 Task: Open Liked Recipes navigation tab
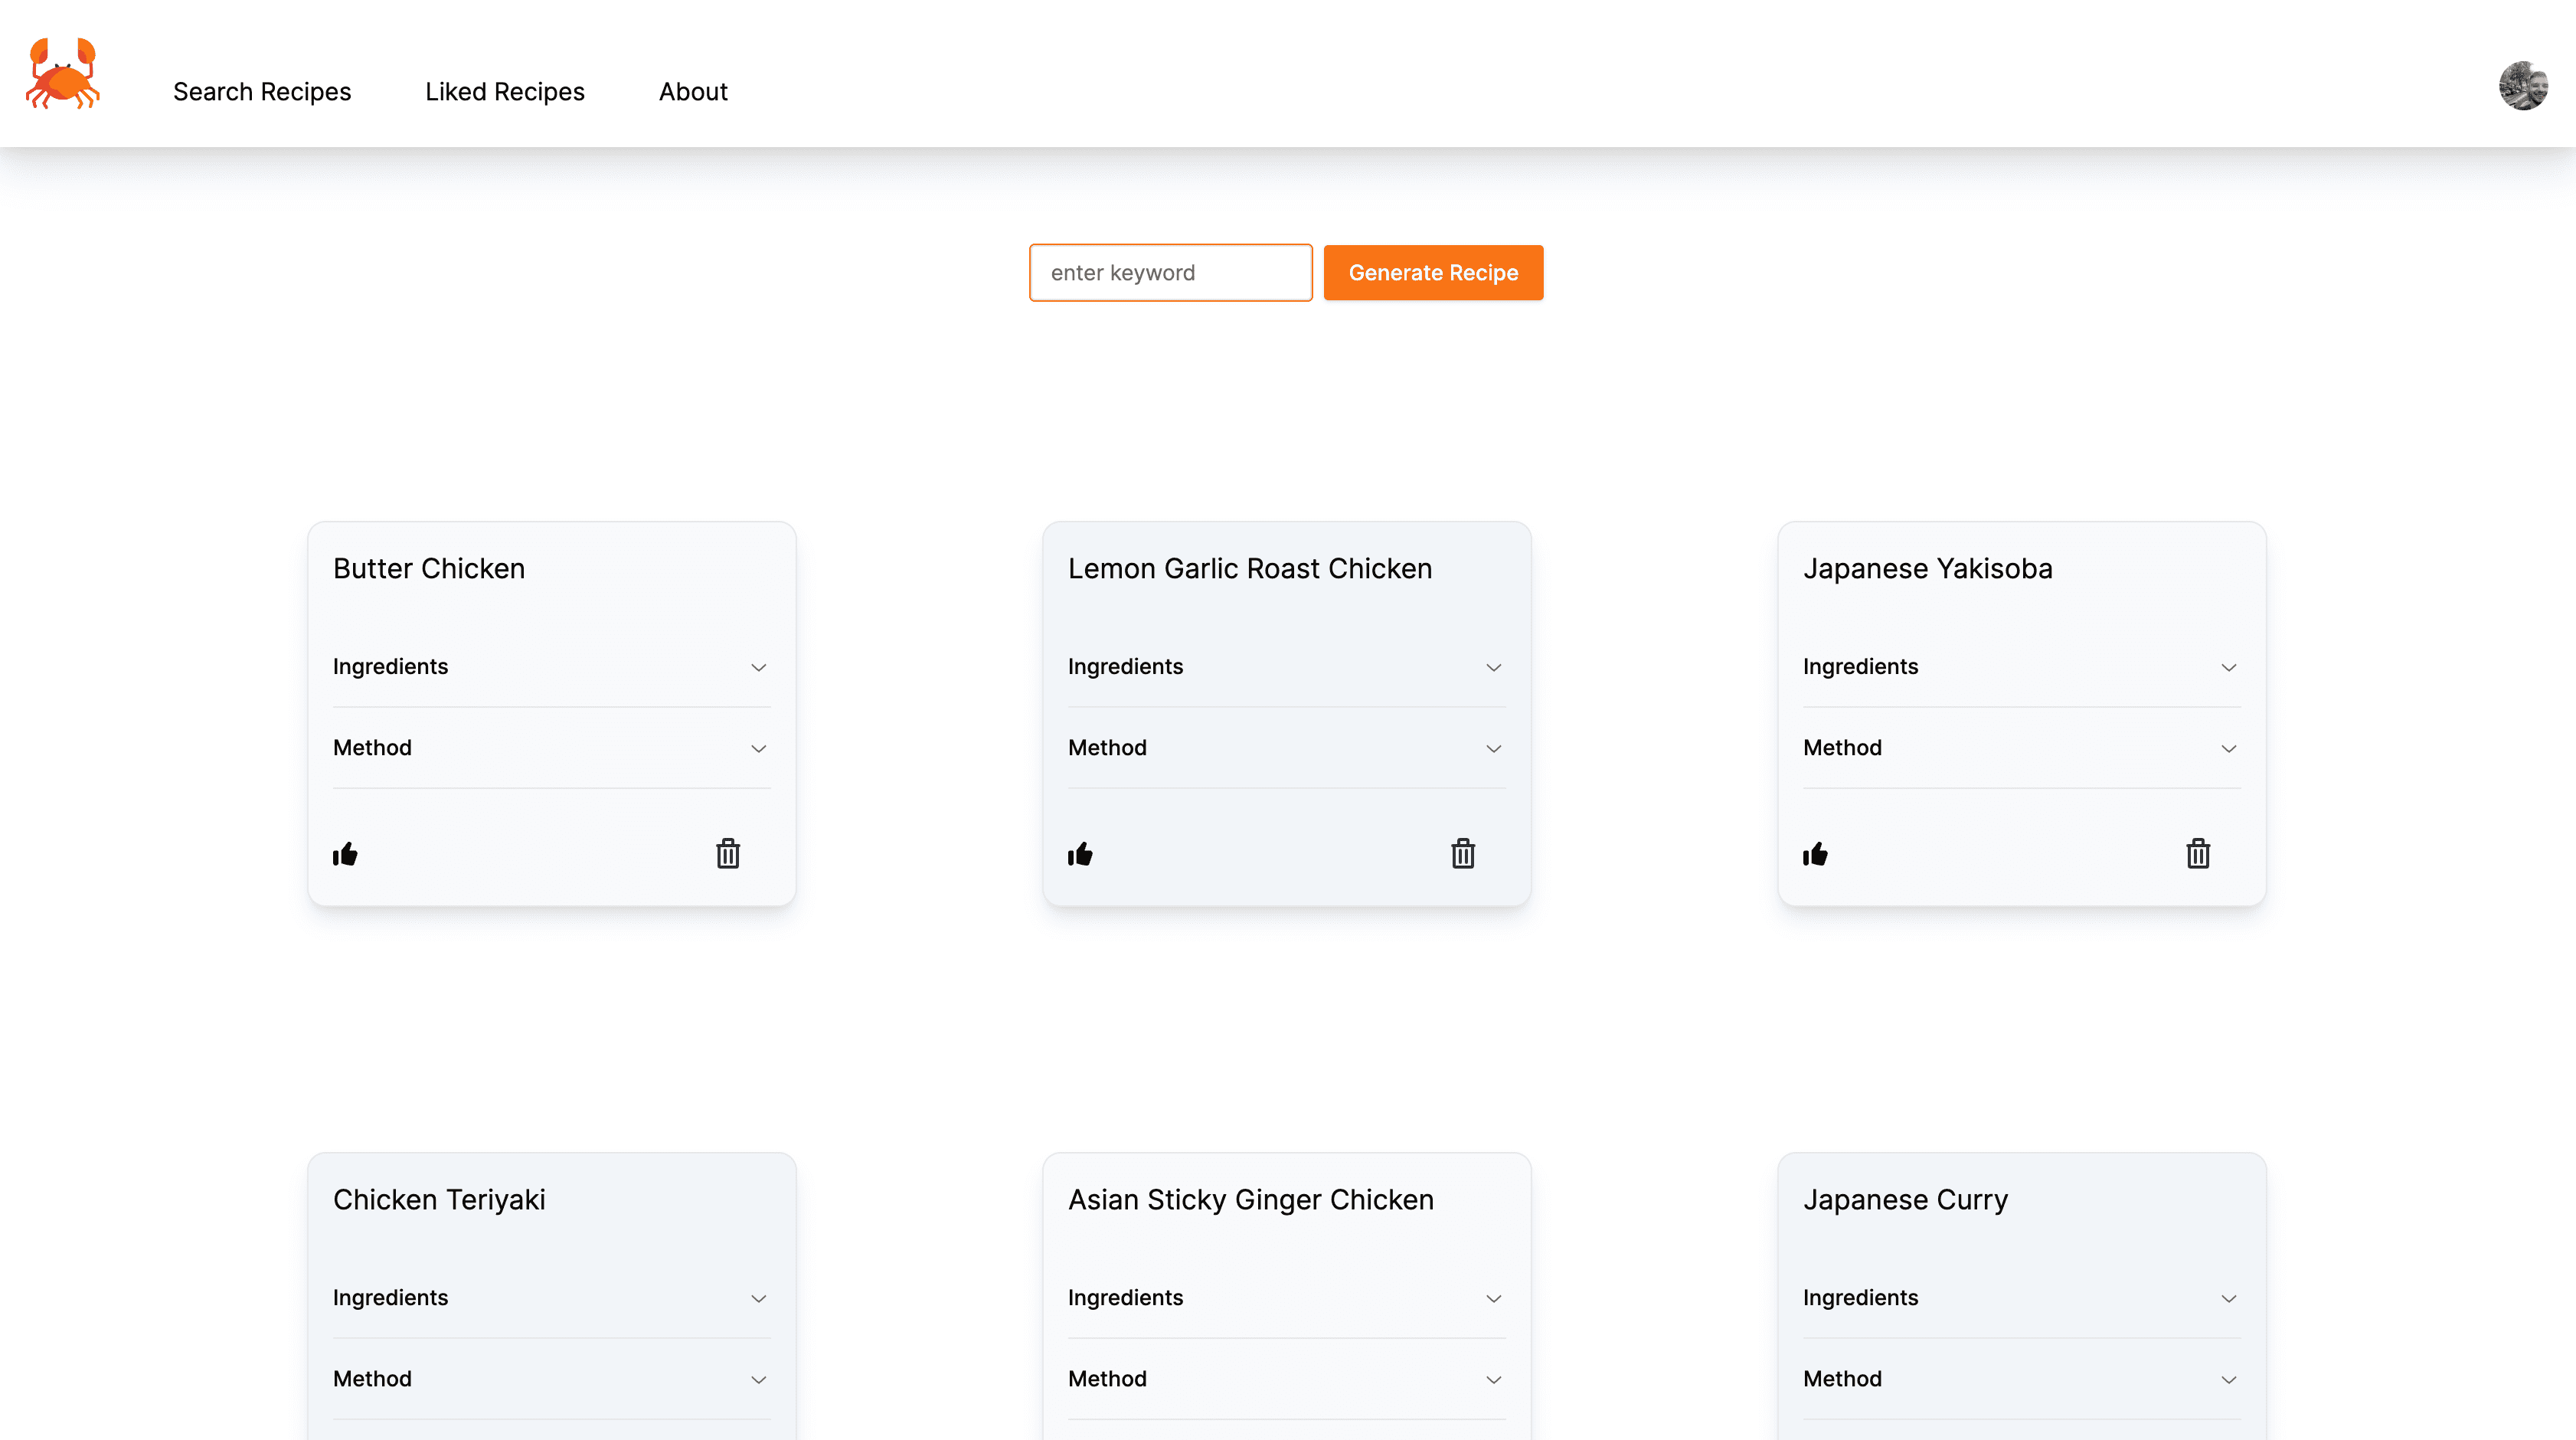(504, 90)
